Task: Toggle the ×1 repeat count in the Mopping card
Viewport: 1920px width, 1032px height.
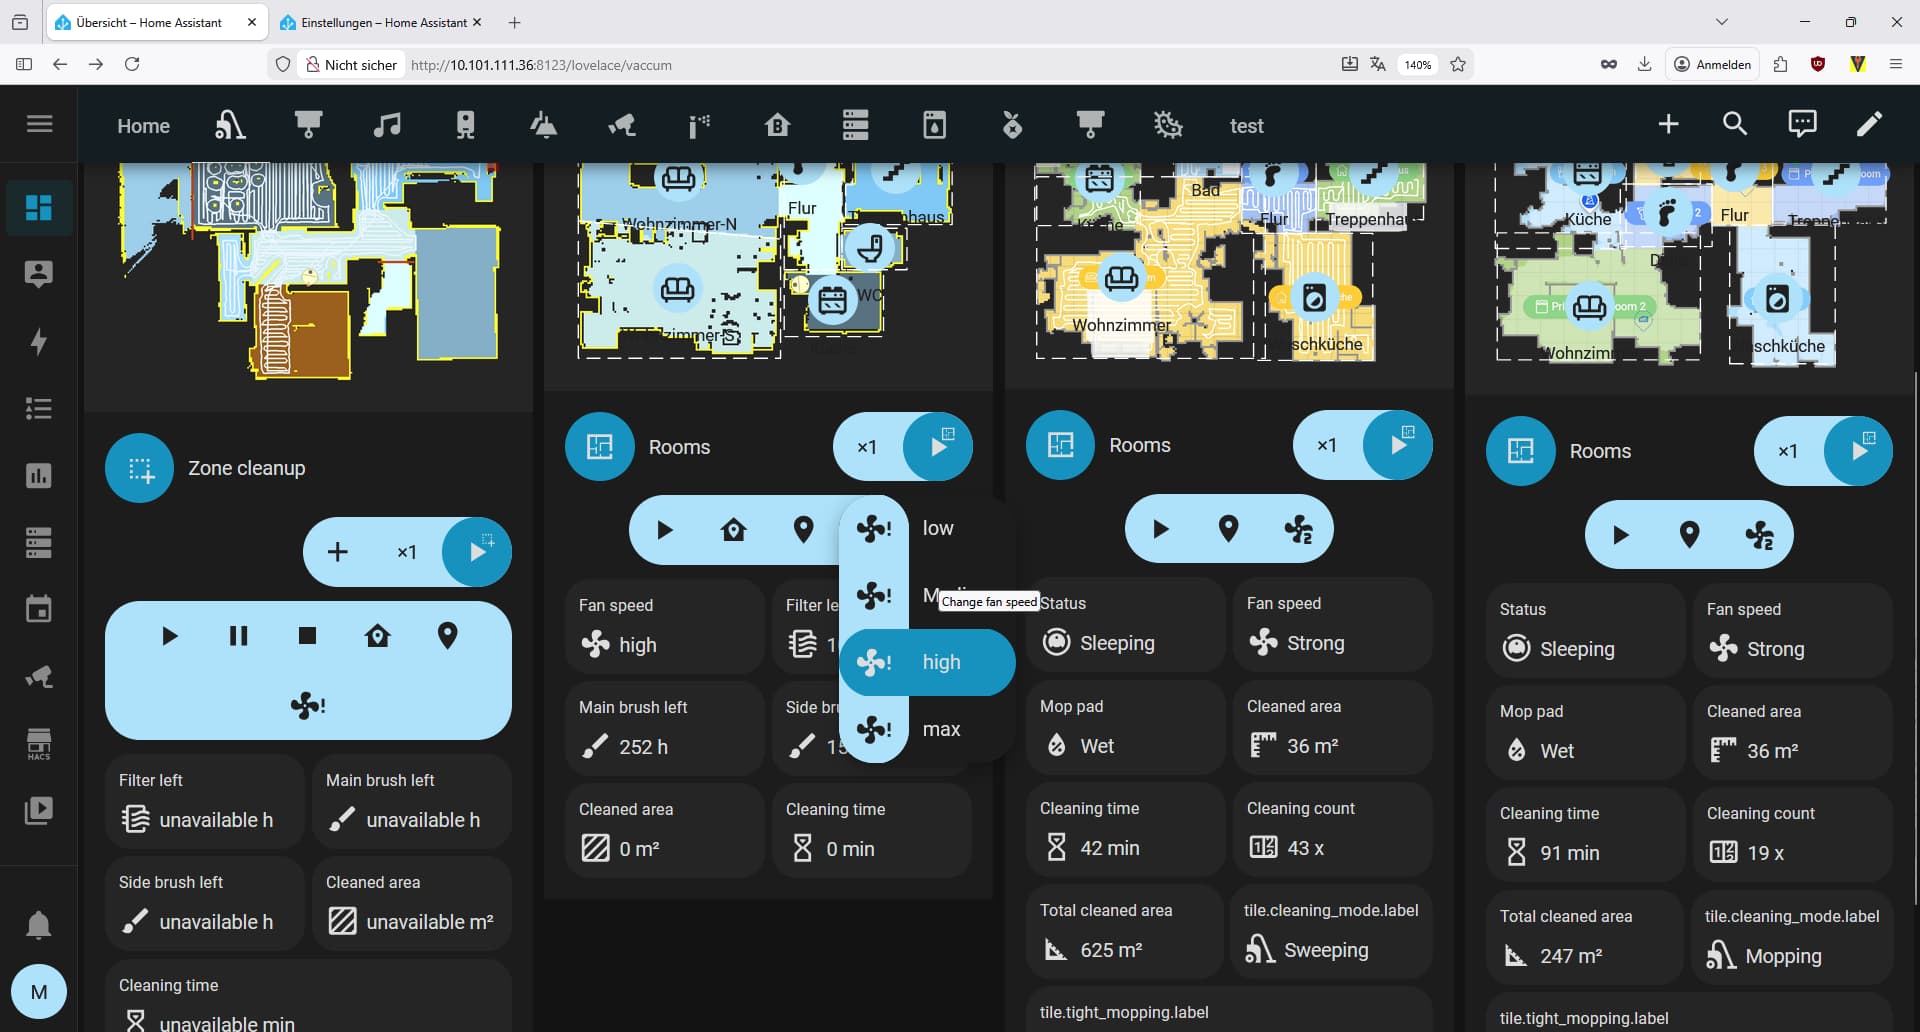Action: coord(1787,451)
